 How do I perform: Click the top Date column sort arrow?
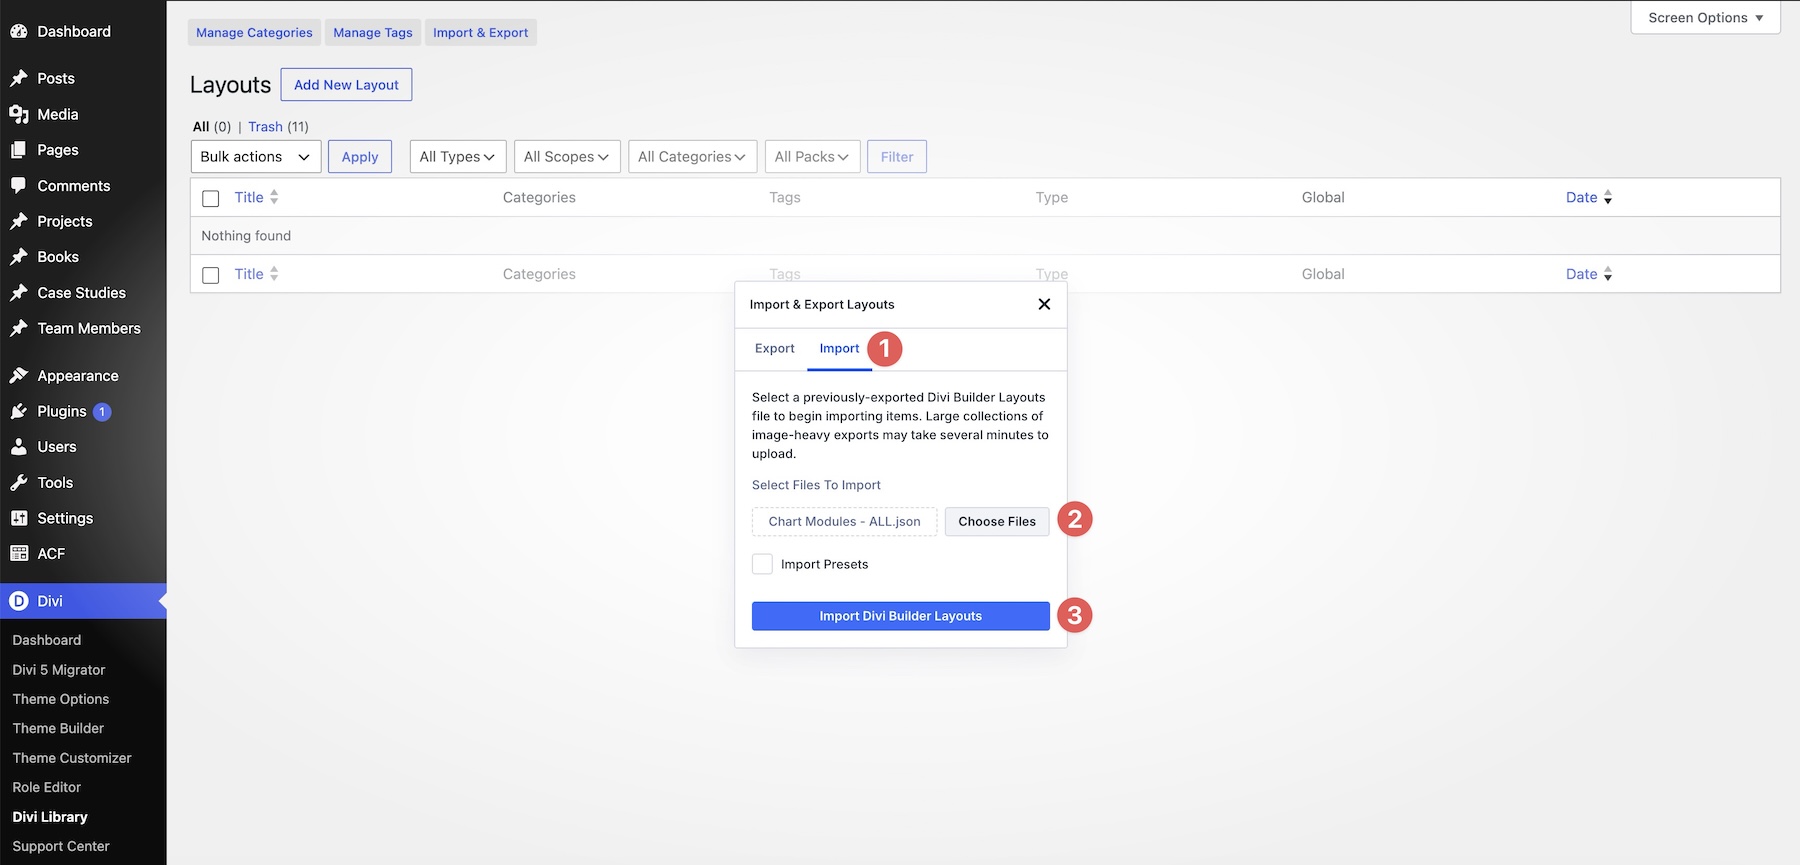[x=1608, y=198]
